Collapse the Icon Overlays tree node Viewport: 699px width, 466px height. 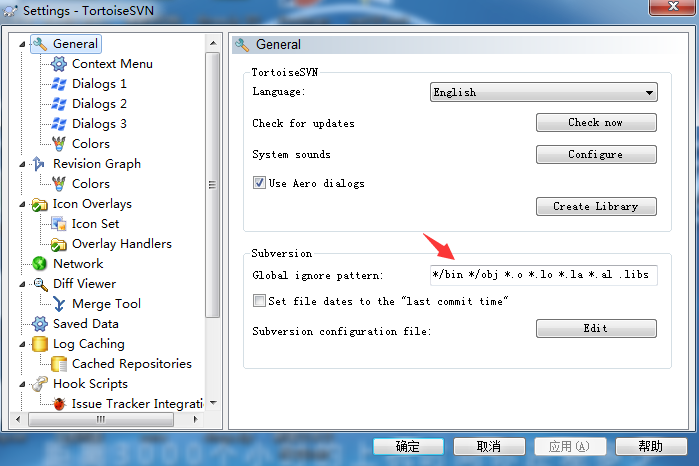tap(22, 204)
